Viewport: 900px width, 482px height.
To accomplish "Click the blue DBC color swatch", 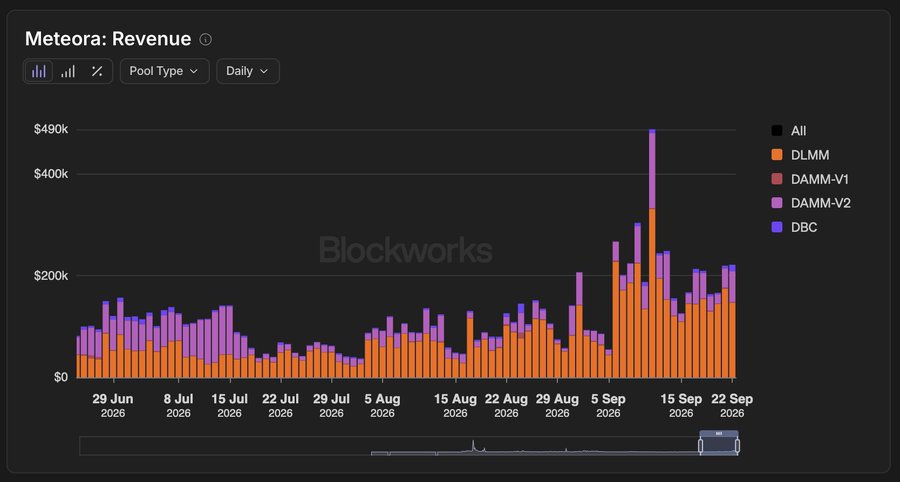I will click(x=777, y=227).
